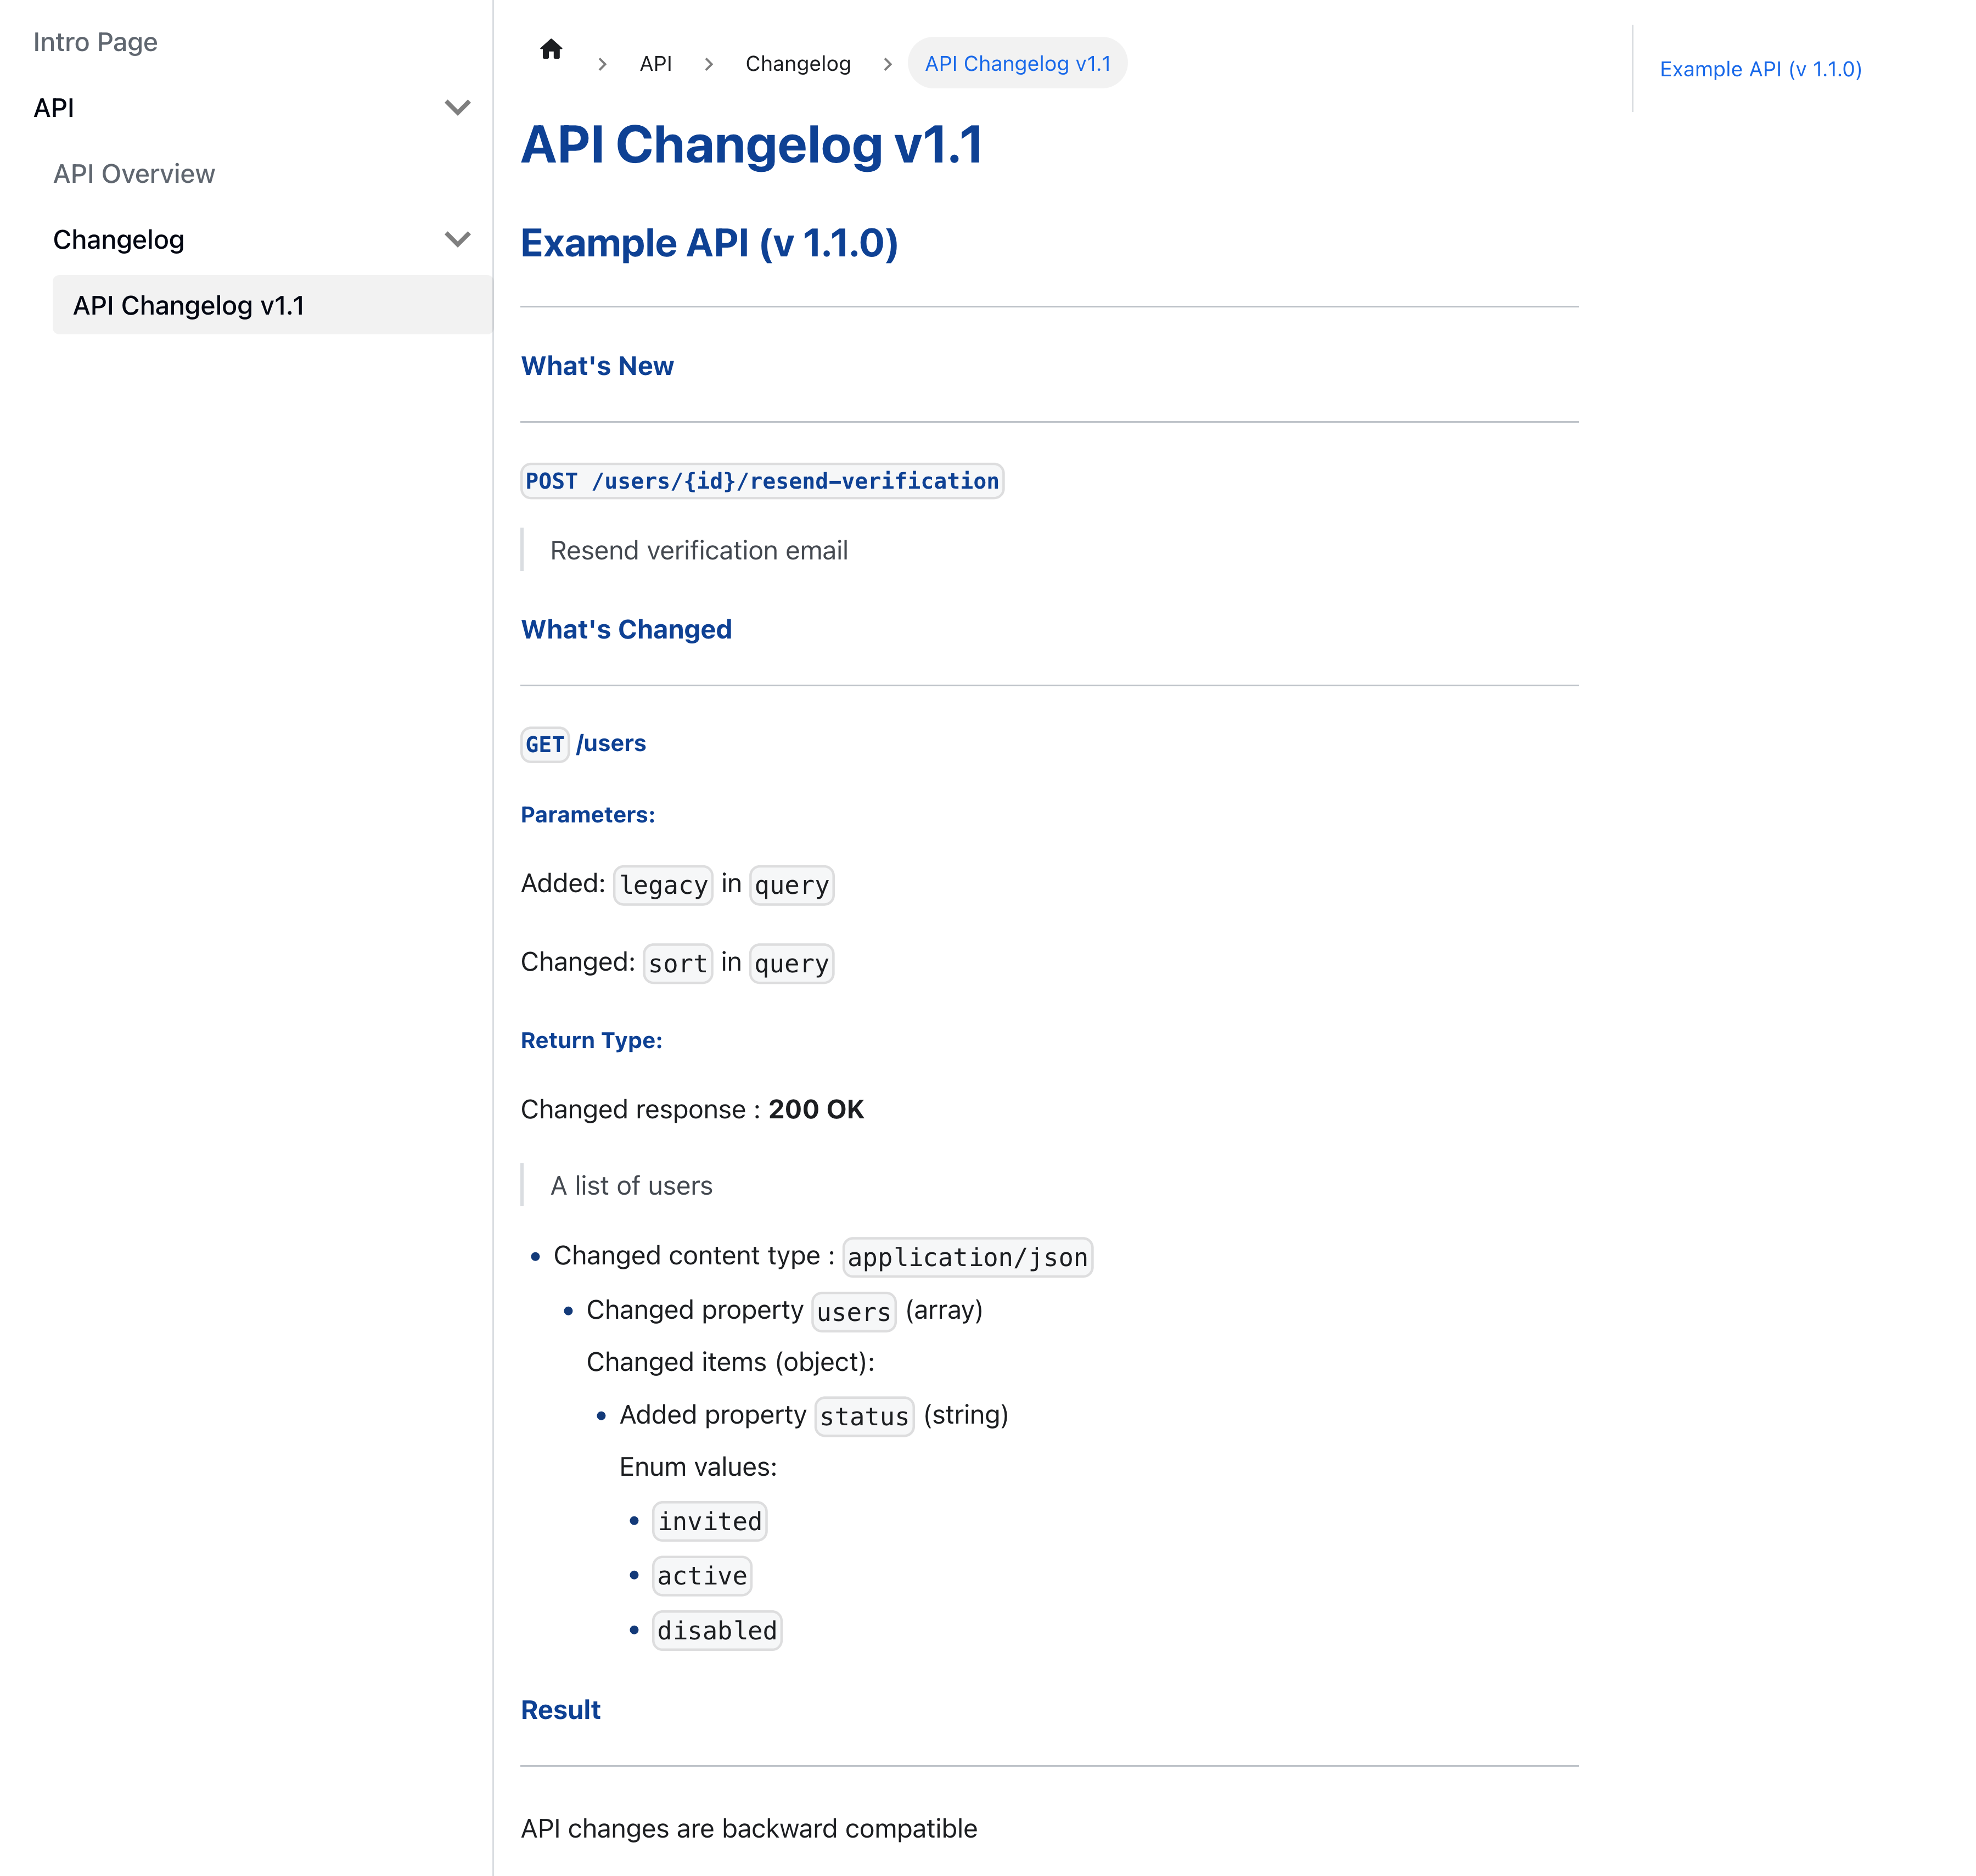The image size is (1976, 1876).
Task: Click the API Changelog v1.1 breadcrumb pill
Action: (x=1017, y=64)
